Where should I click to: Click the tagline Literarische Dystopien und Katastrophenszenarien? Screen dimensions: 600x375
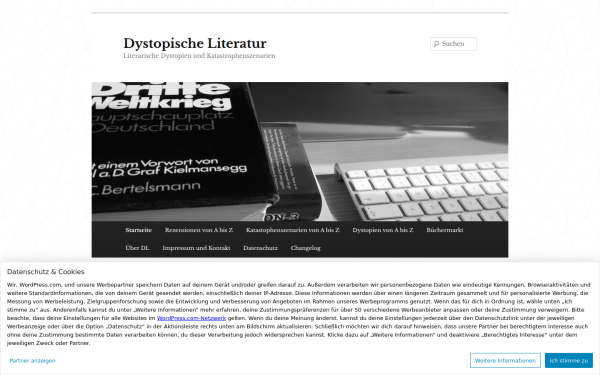pyautogui.click(x=199, y=56)
